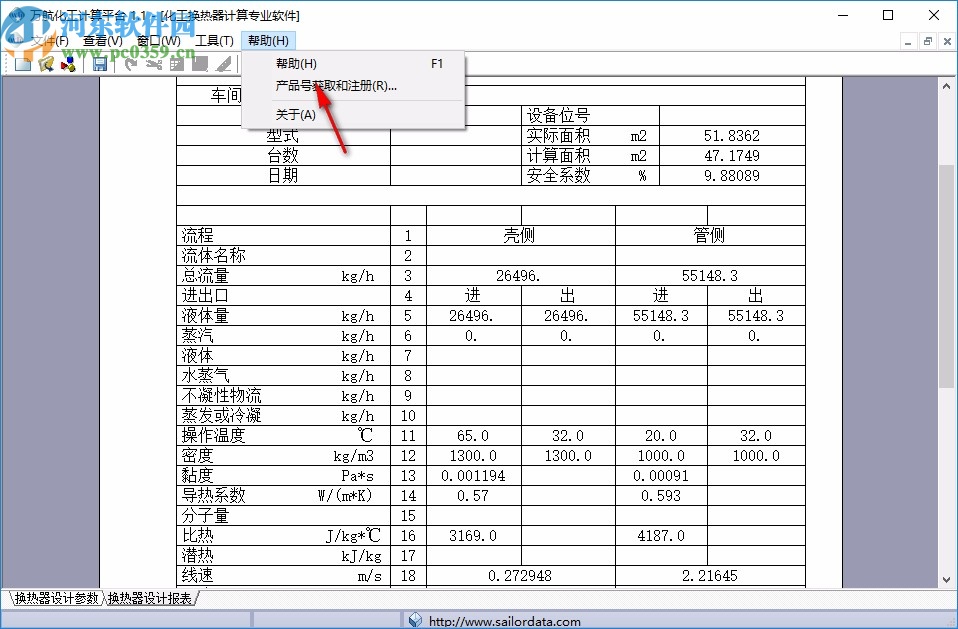
Task: Click the 黏度 value 0.00091
Action: [x=661, y=476]
